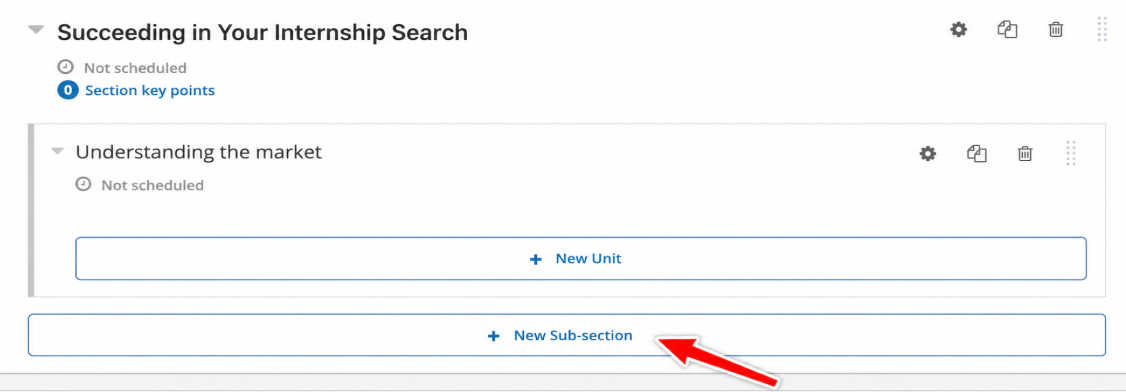Open settings gear for Succeeding in Your Internship Search

[958, 30]
